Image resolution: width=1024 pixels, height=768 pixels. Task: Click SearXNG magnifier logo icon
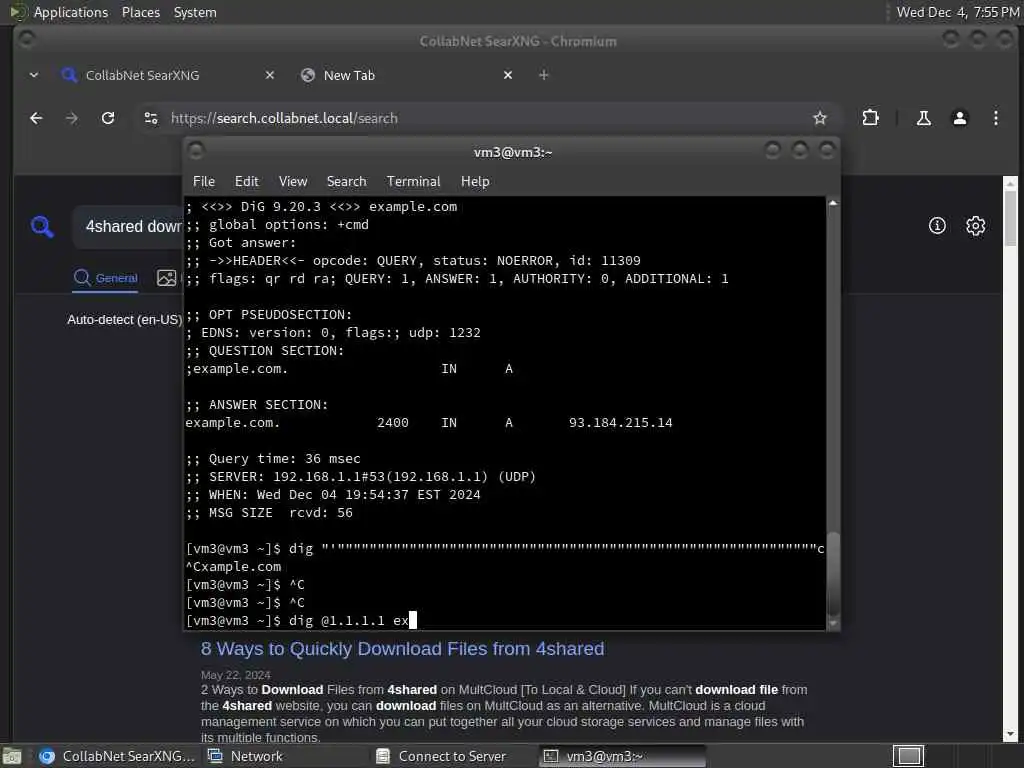point(42,227)
